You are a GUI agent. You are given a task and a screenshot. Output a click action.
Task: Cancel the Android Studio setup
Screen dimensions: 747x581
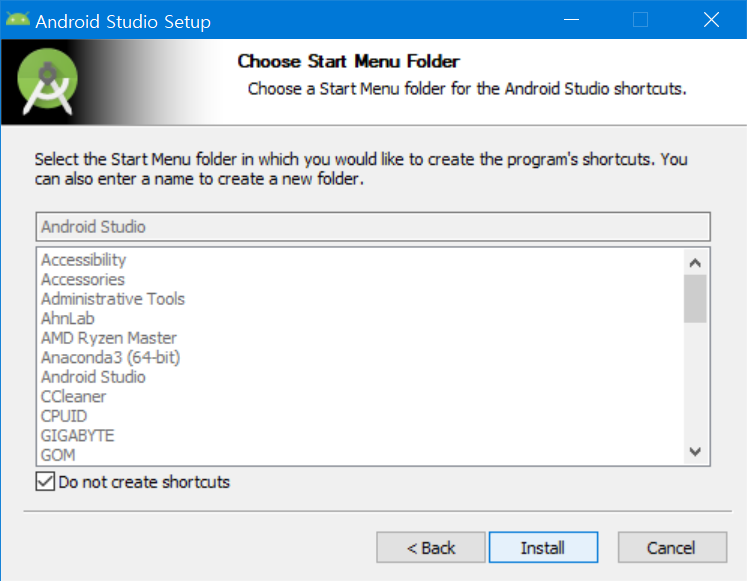coord(672,548)
